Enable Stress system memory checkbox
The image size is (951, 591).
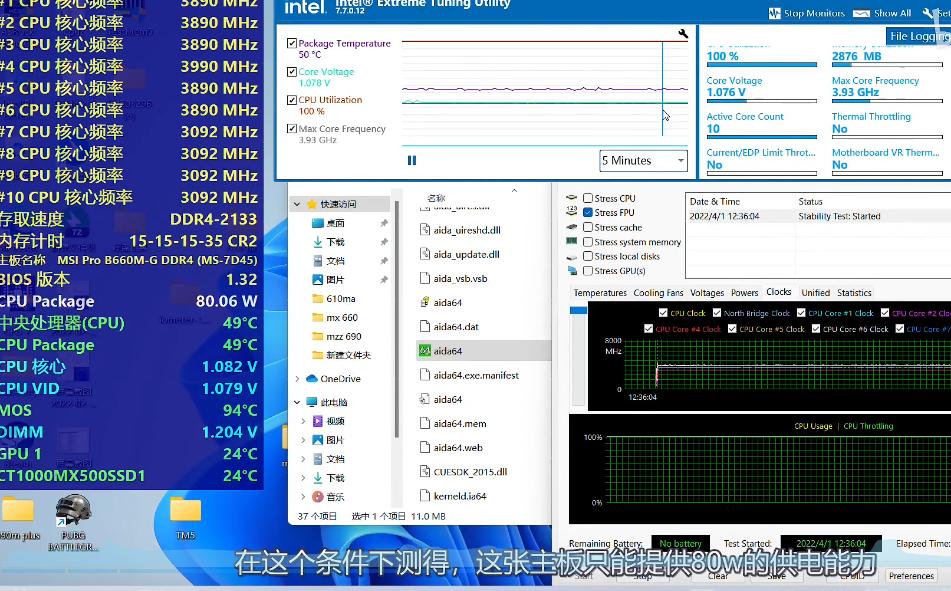pos(588,242)
